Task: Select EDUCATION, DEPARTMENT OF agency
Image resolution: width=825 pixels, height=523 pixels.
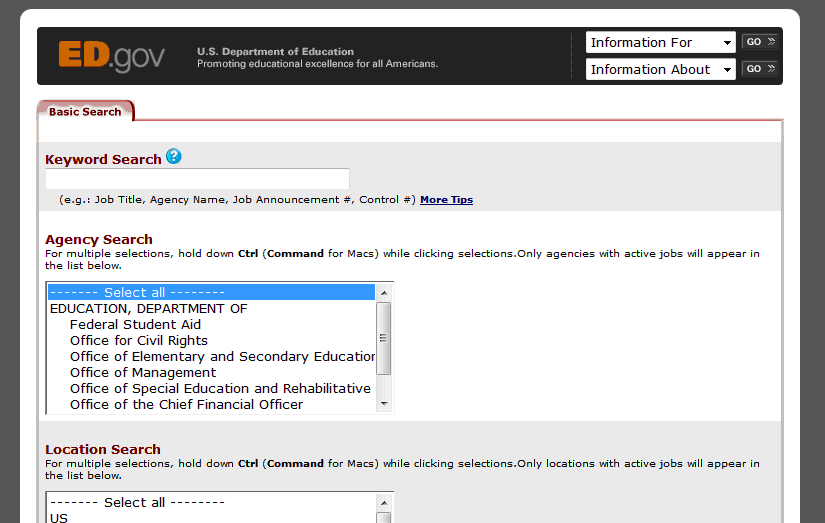Action: (149, 309)
